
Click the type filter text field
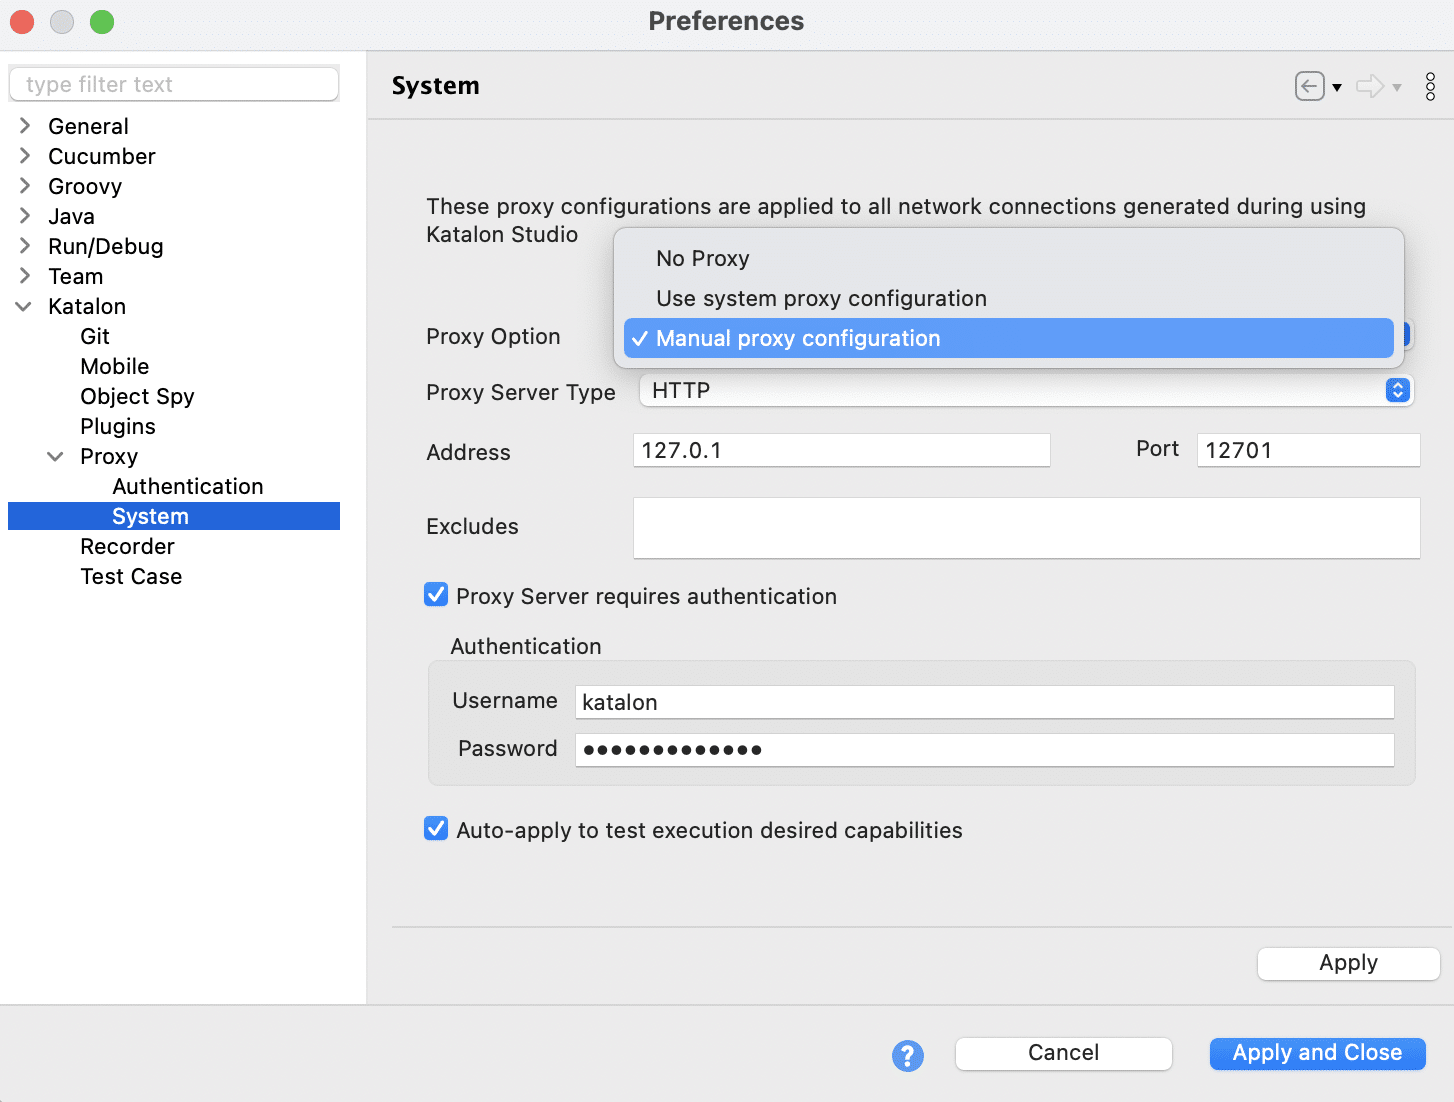point(174,84)
